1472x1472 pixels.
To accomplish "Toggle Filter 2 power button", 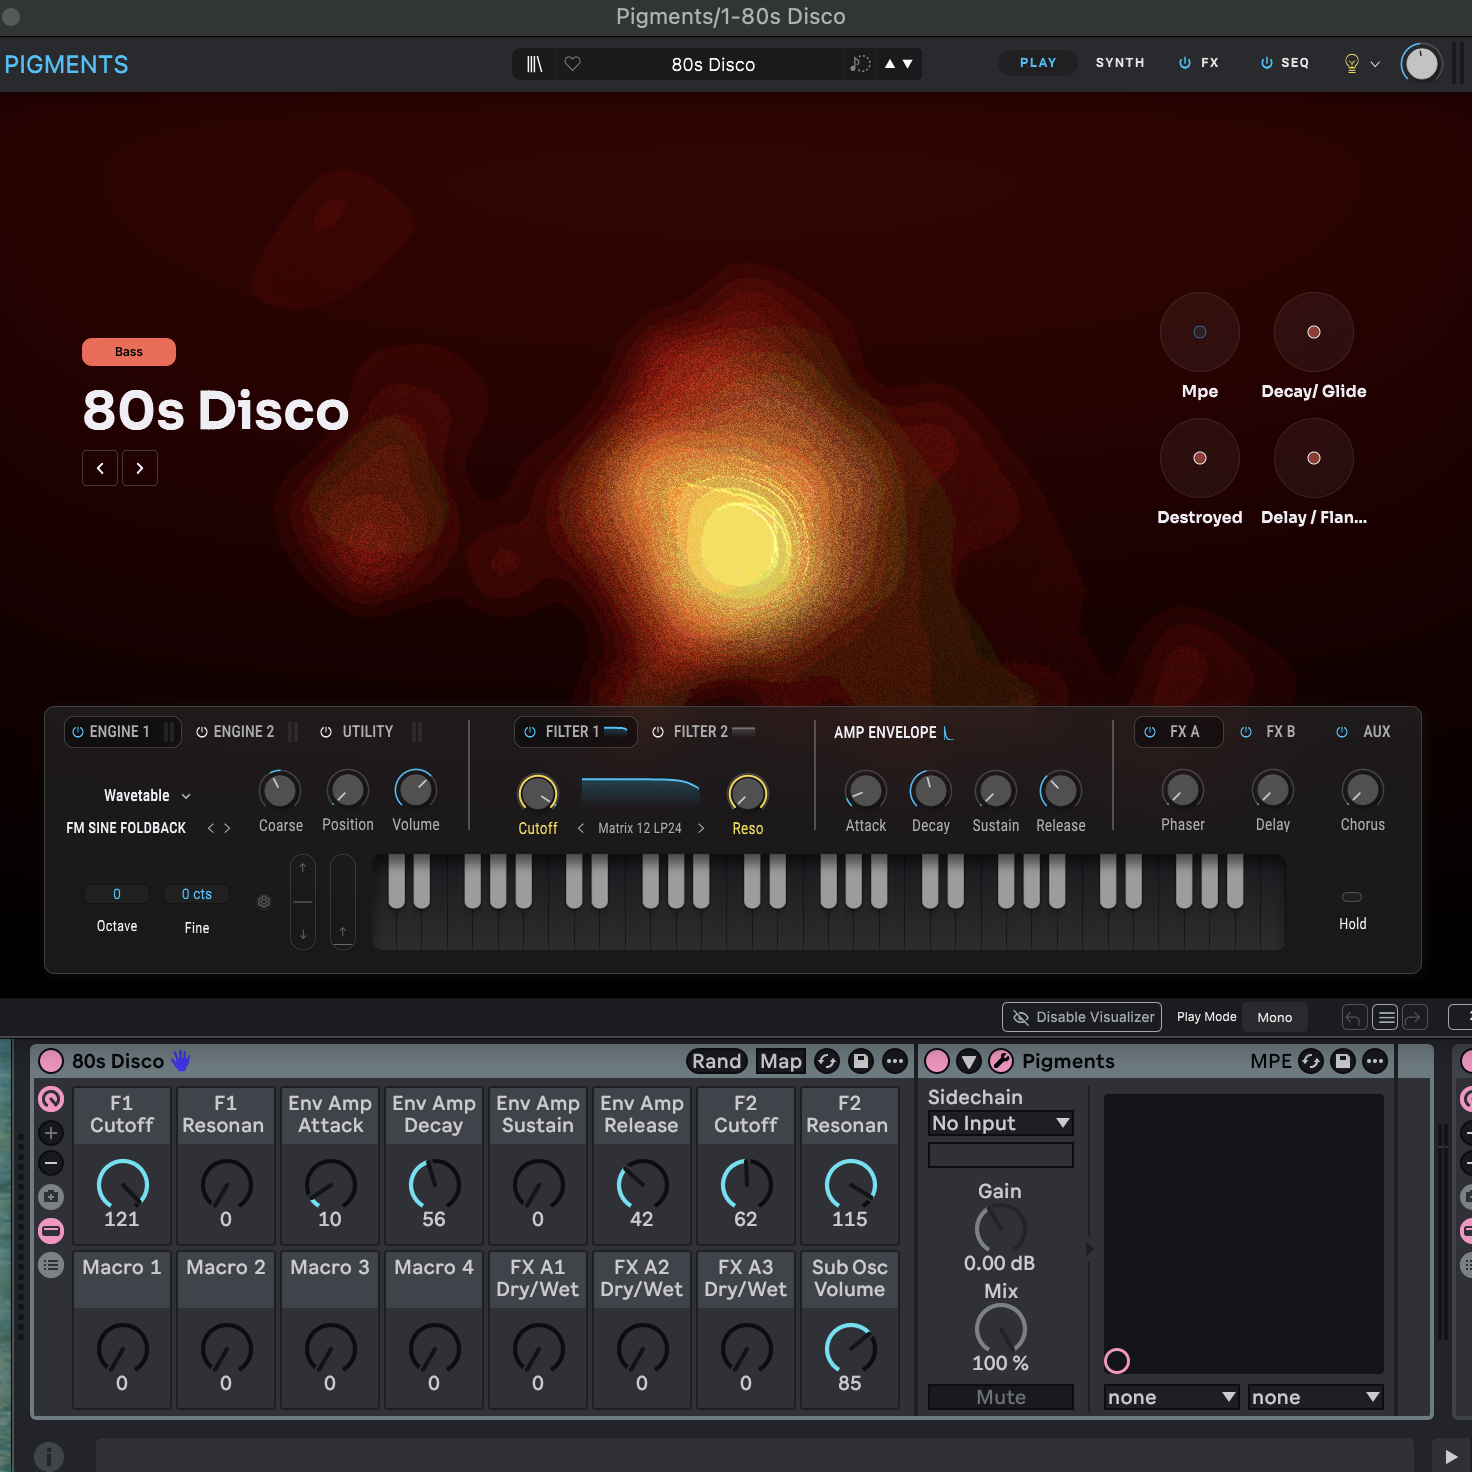I will [658, 732].
